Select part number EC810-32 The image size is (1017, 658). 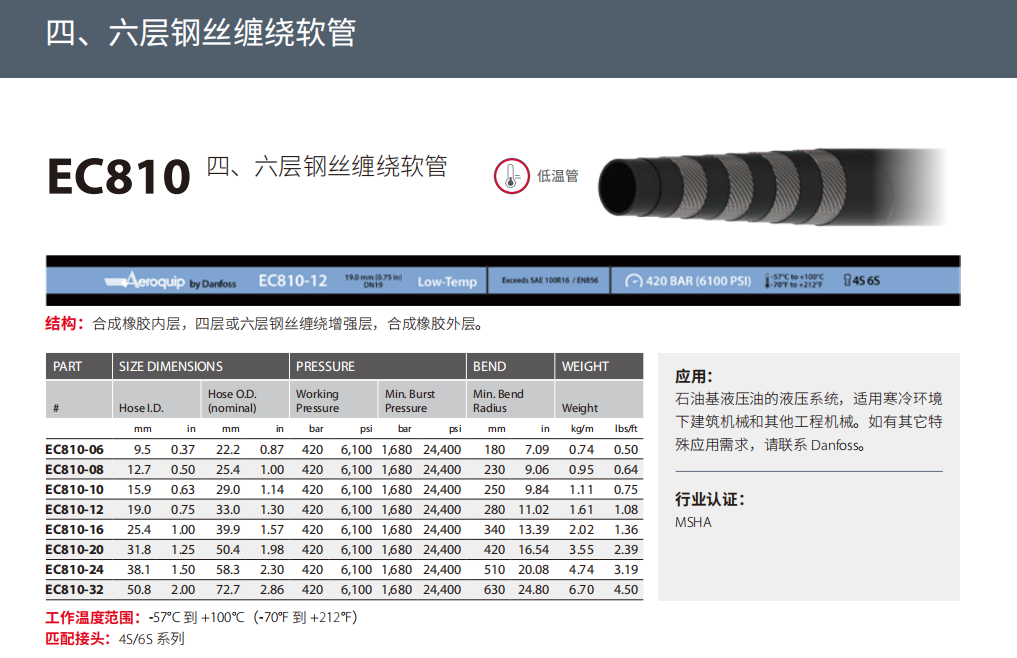75,589
